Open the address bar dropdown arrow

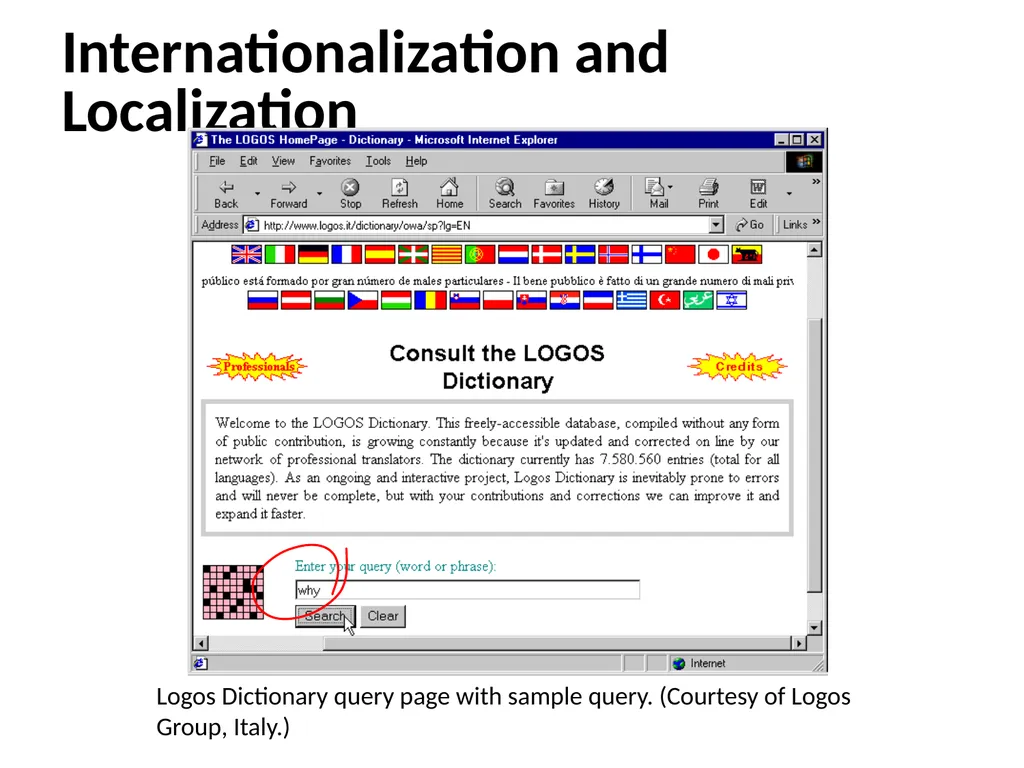pyautogui.click(x=716, y=225)
